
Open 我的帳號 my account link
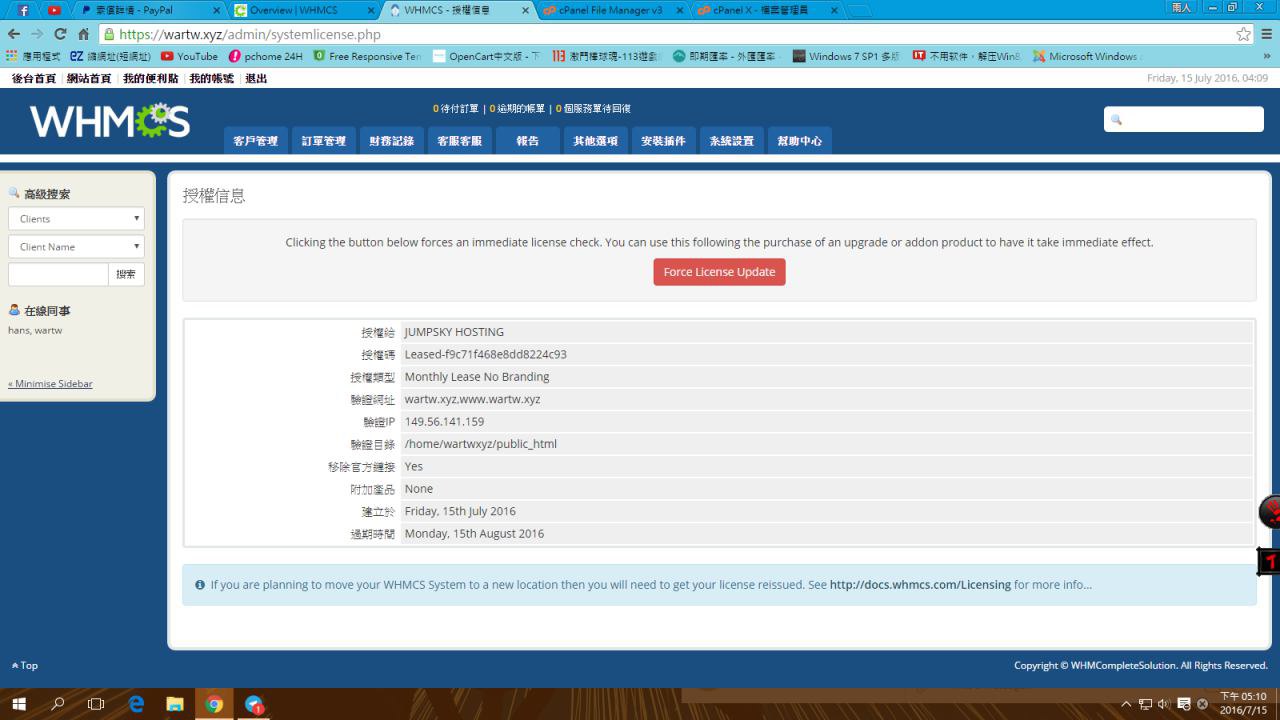[x=212, y=78]
